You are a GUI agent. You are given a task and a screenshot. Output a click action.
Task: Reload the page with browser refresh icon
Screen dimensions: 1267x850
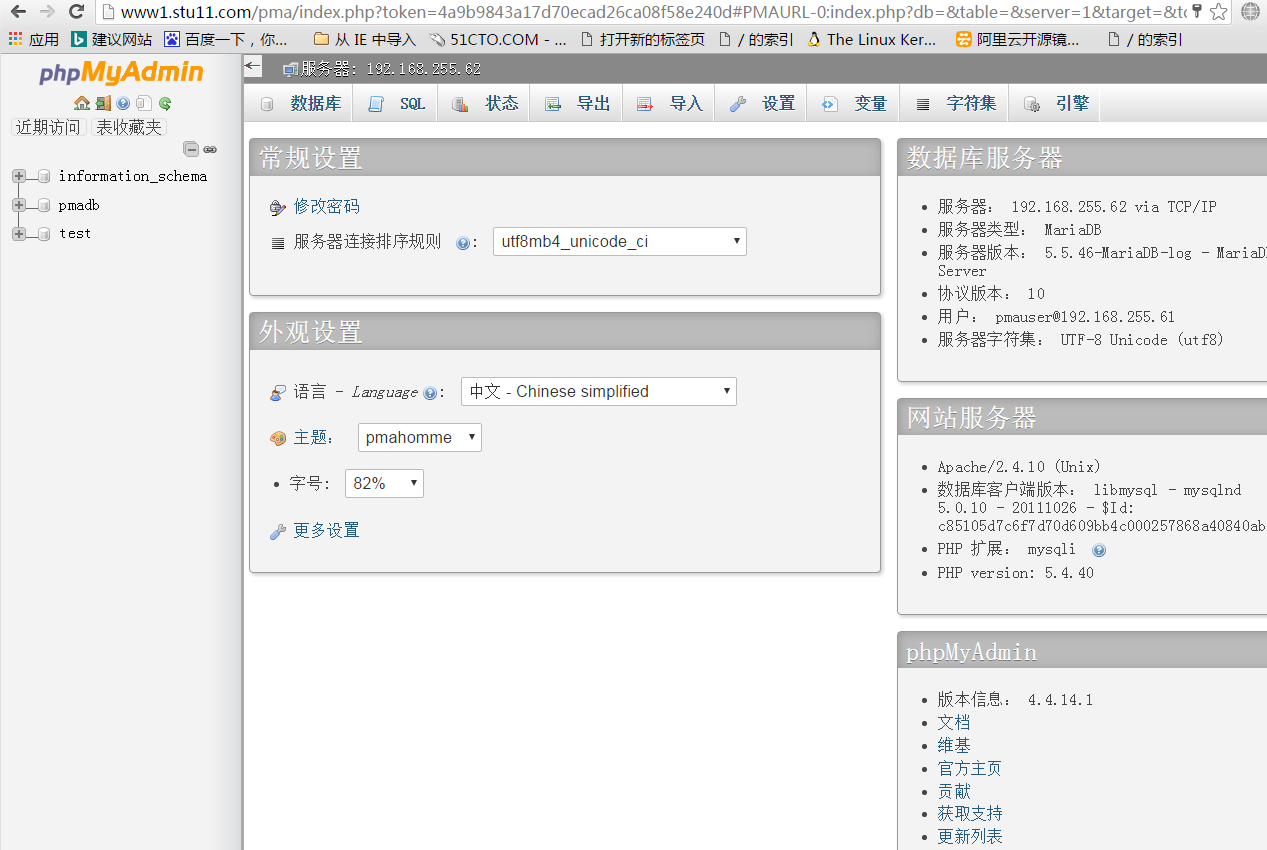(76, 12)
